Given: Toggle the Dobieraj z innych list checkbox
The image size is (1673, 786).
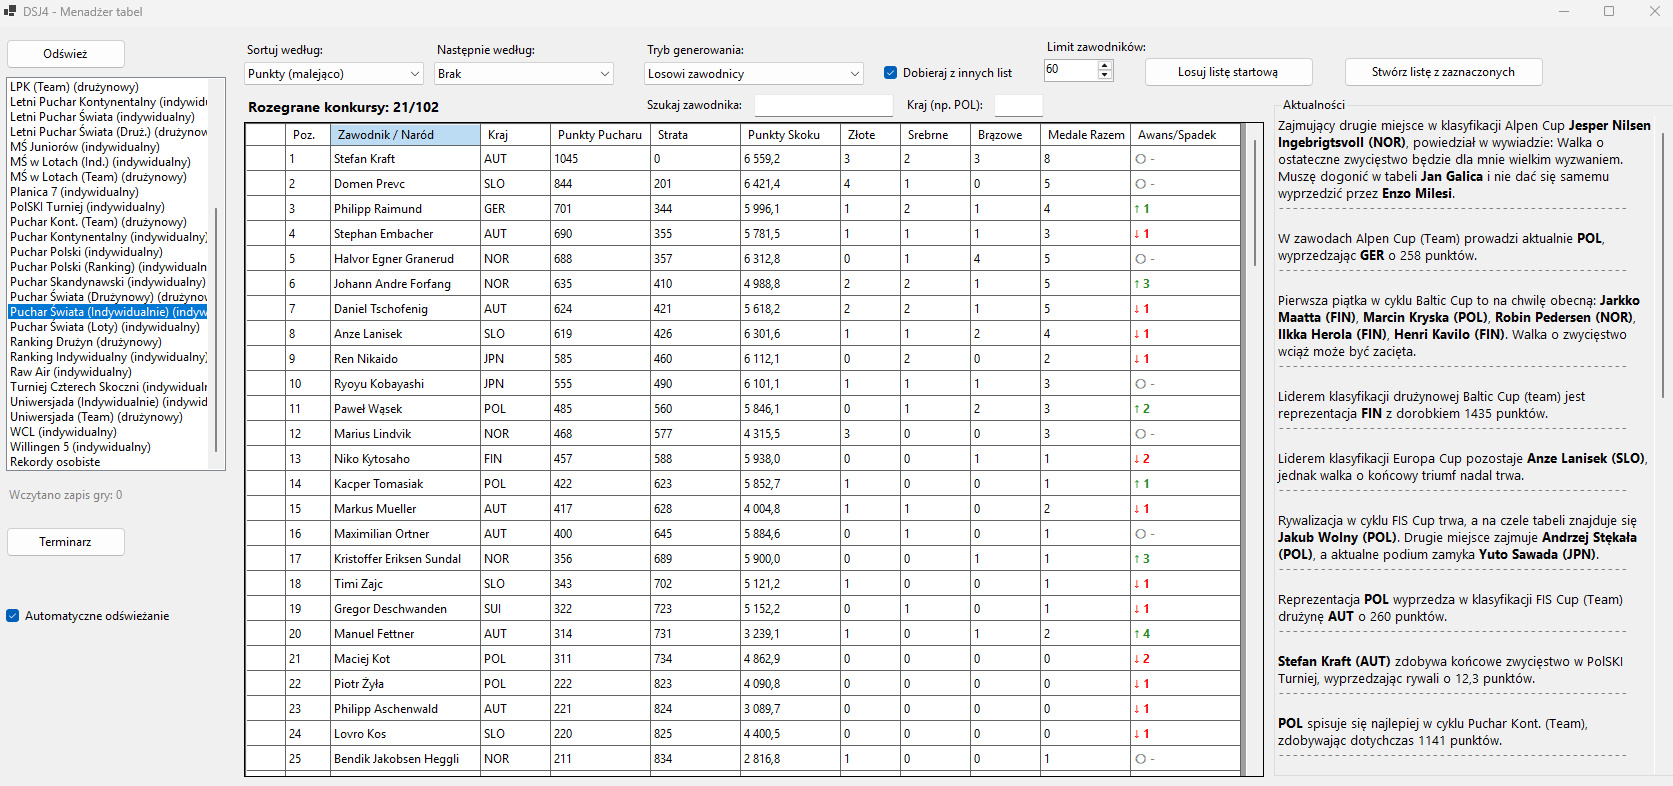Looking at the screenshot, I should pos(890,73).
